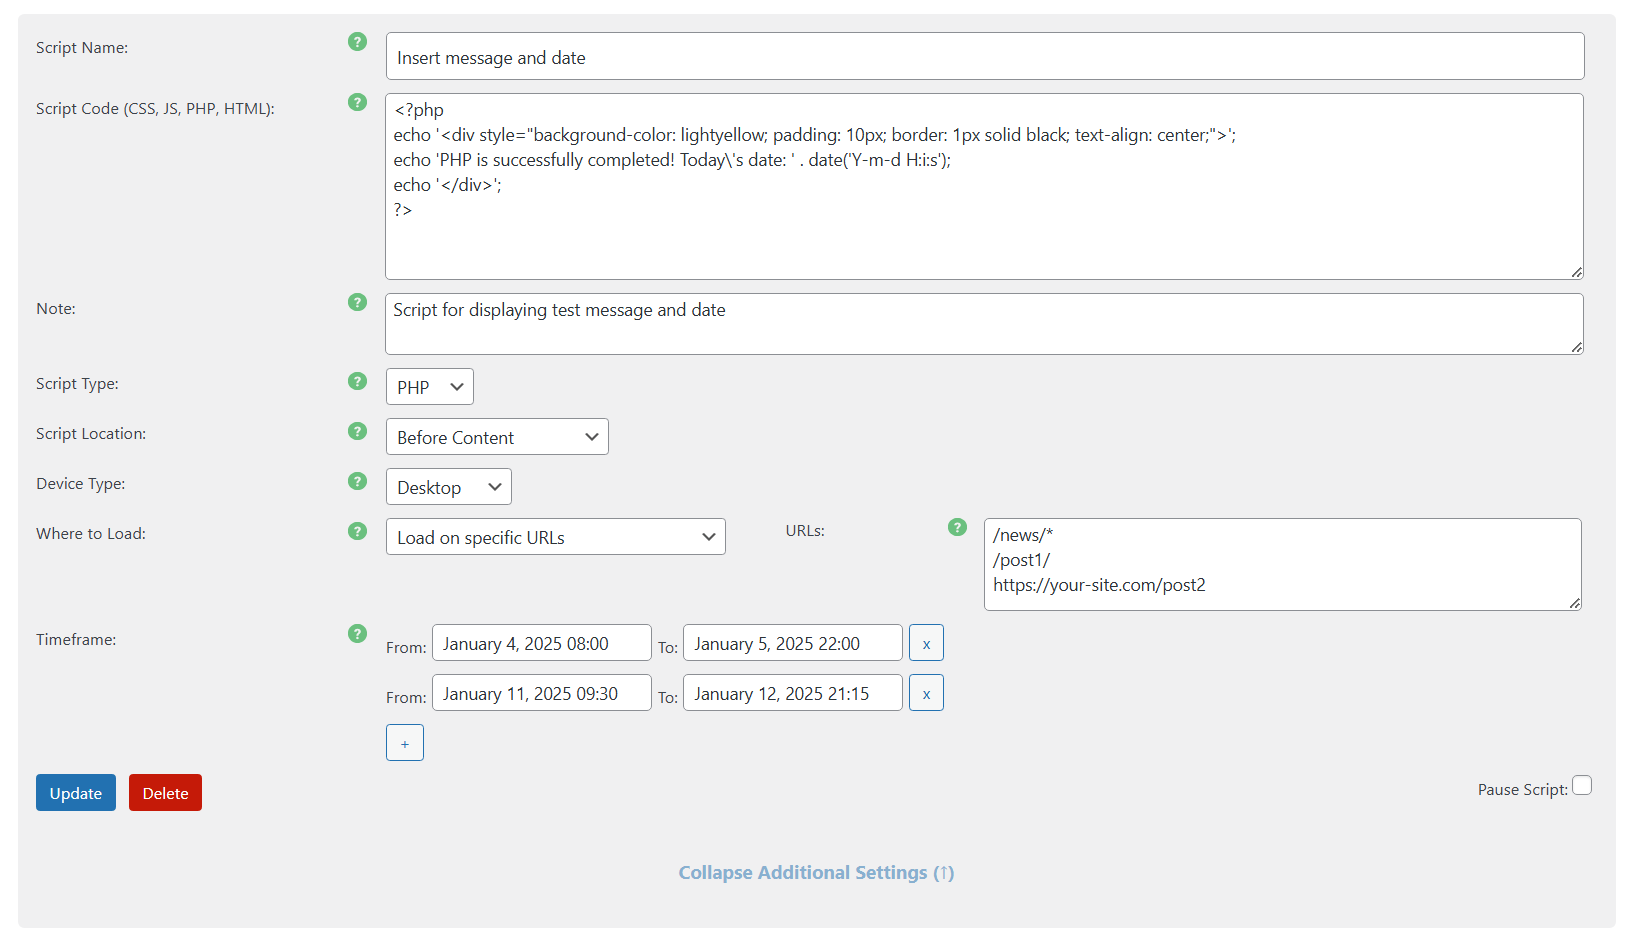Open the Load on specific URLs dropdown

[555, 537]
